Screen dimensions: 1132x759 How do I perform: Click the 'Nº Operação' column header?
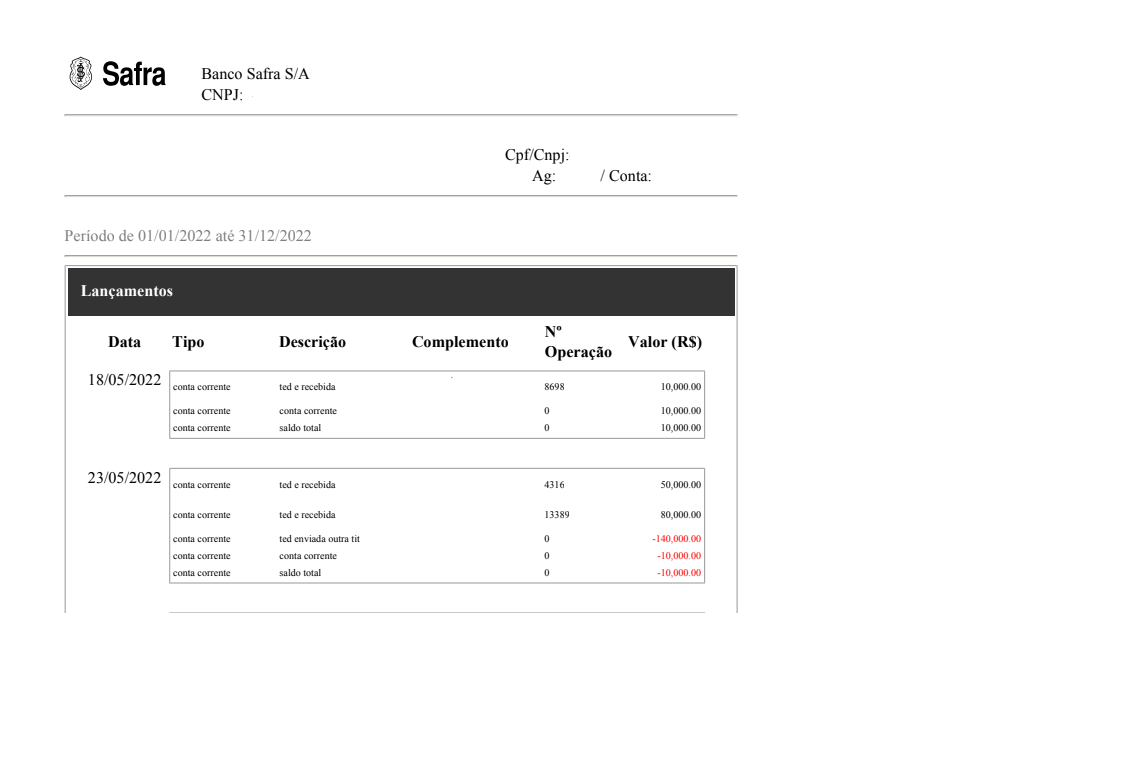pos(578,342)
